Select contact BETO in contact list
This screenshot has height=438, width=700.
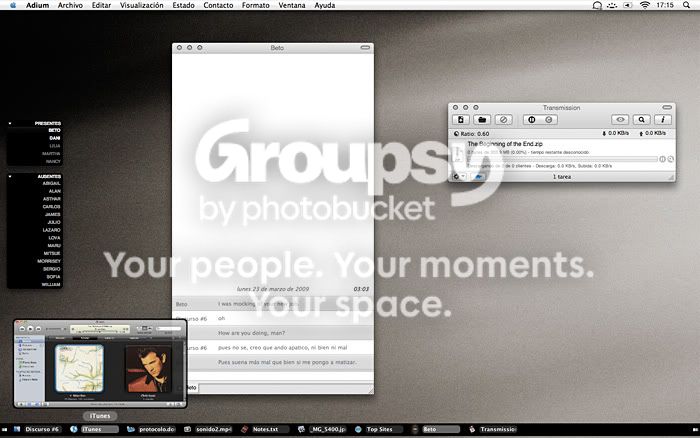coord(54,130)
